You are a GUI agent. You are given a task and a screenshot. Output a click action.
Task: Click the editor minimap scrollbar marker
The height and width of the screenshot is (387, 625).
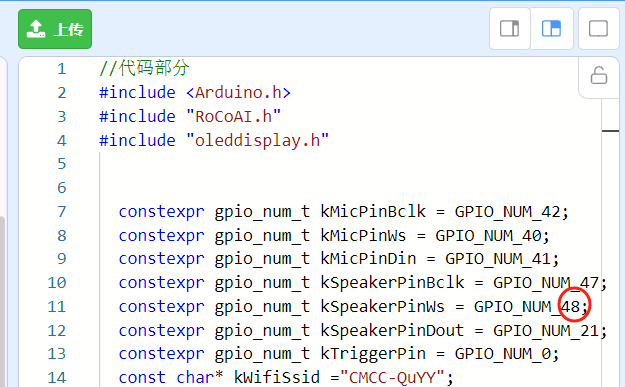[610, 131]
